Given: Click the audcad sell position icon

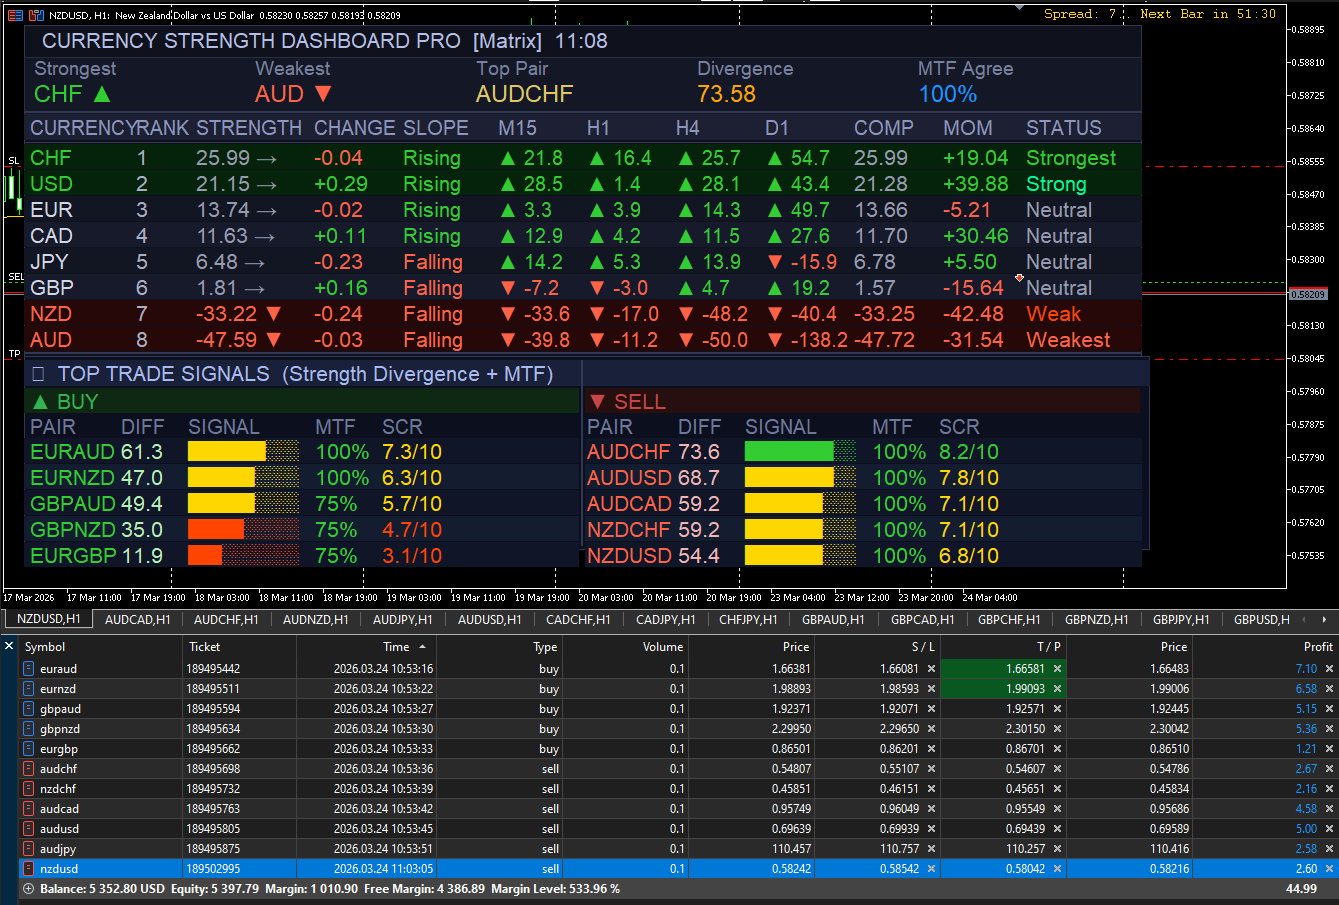Looking at the screenshot, I should [29, 809].
